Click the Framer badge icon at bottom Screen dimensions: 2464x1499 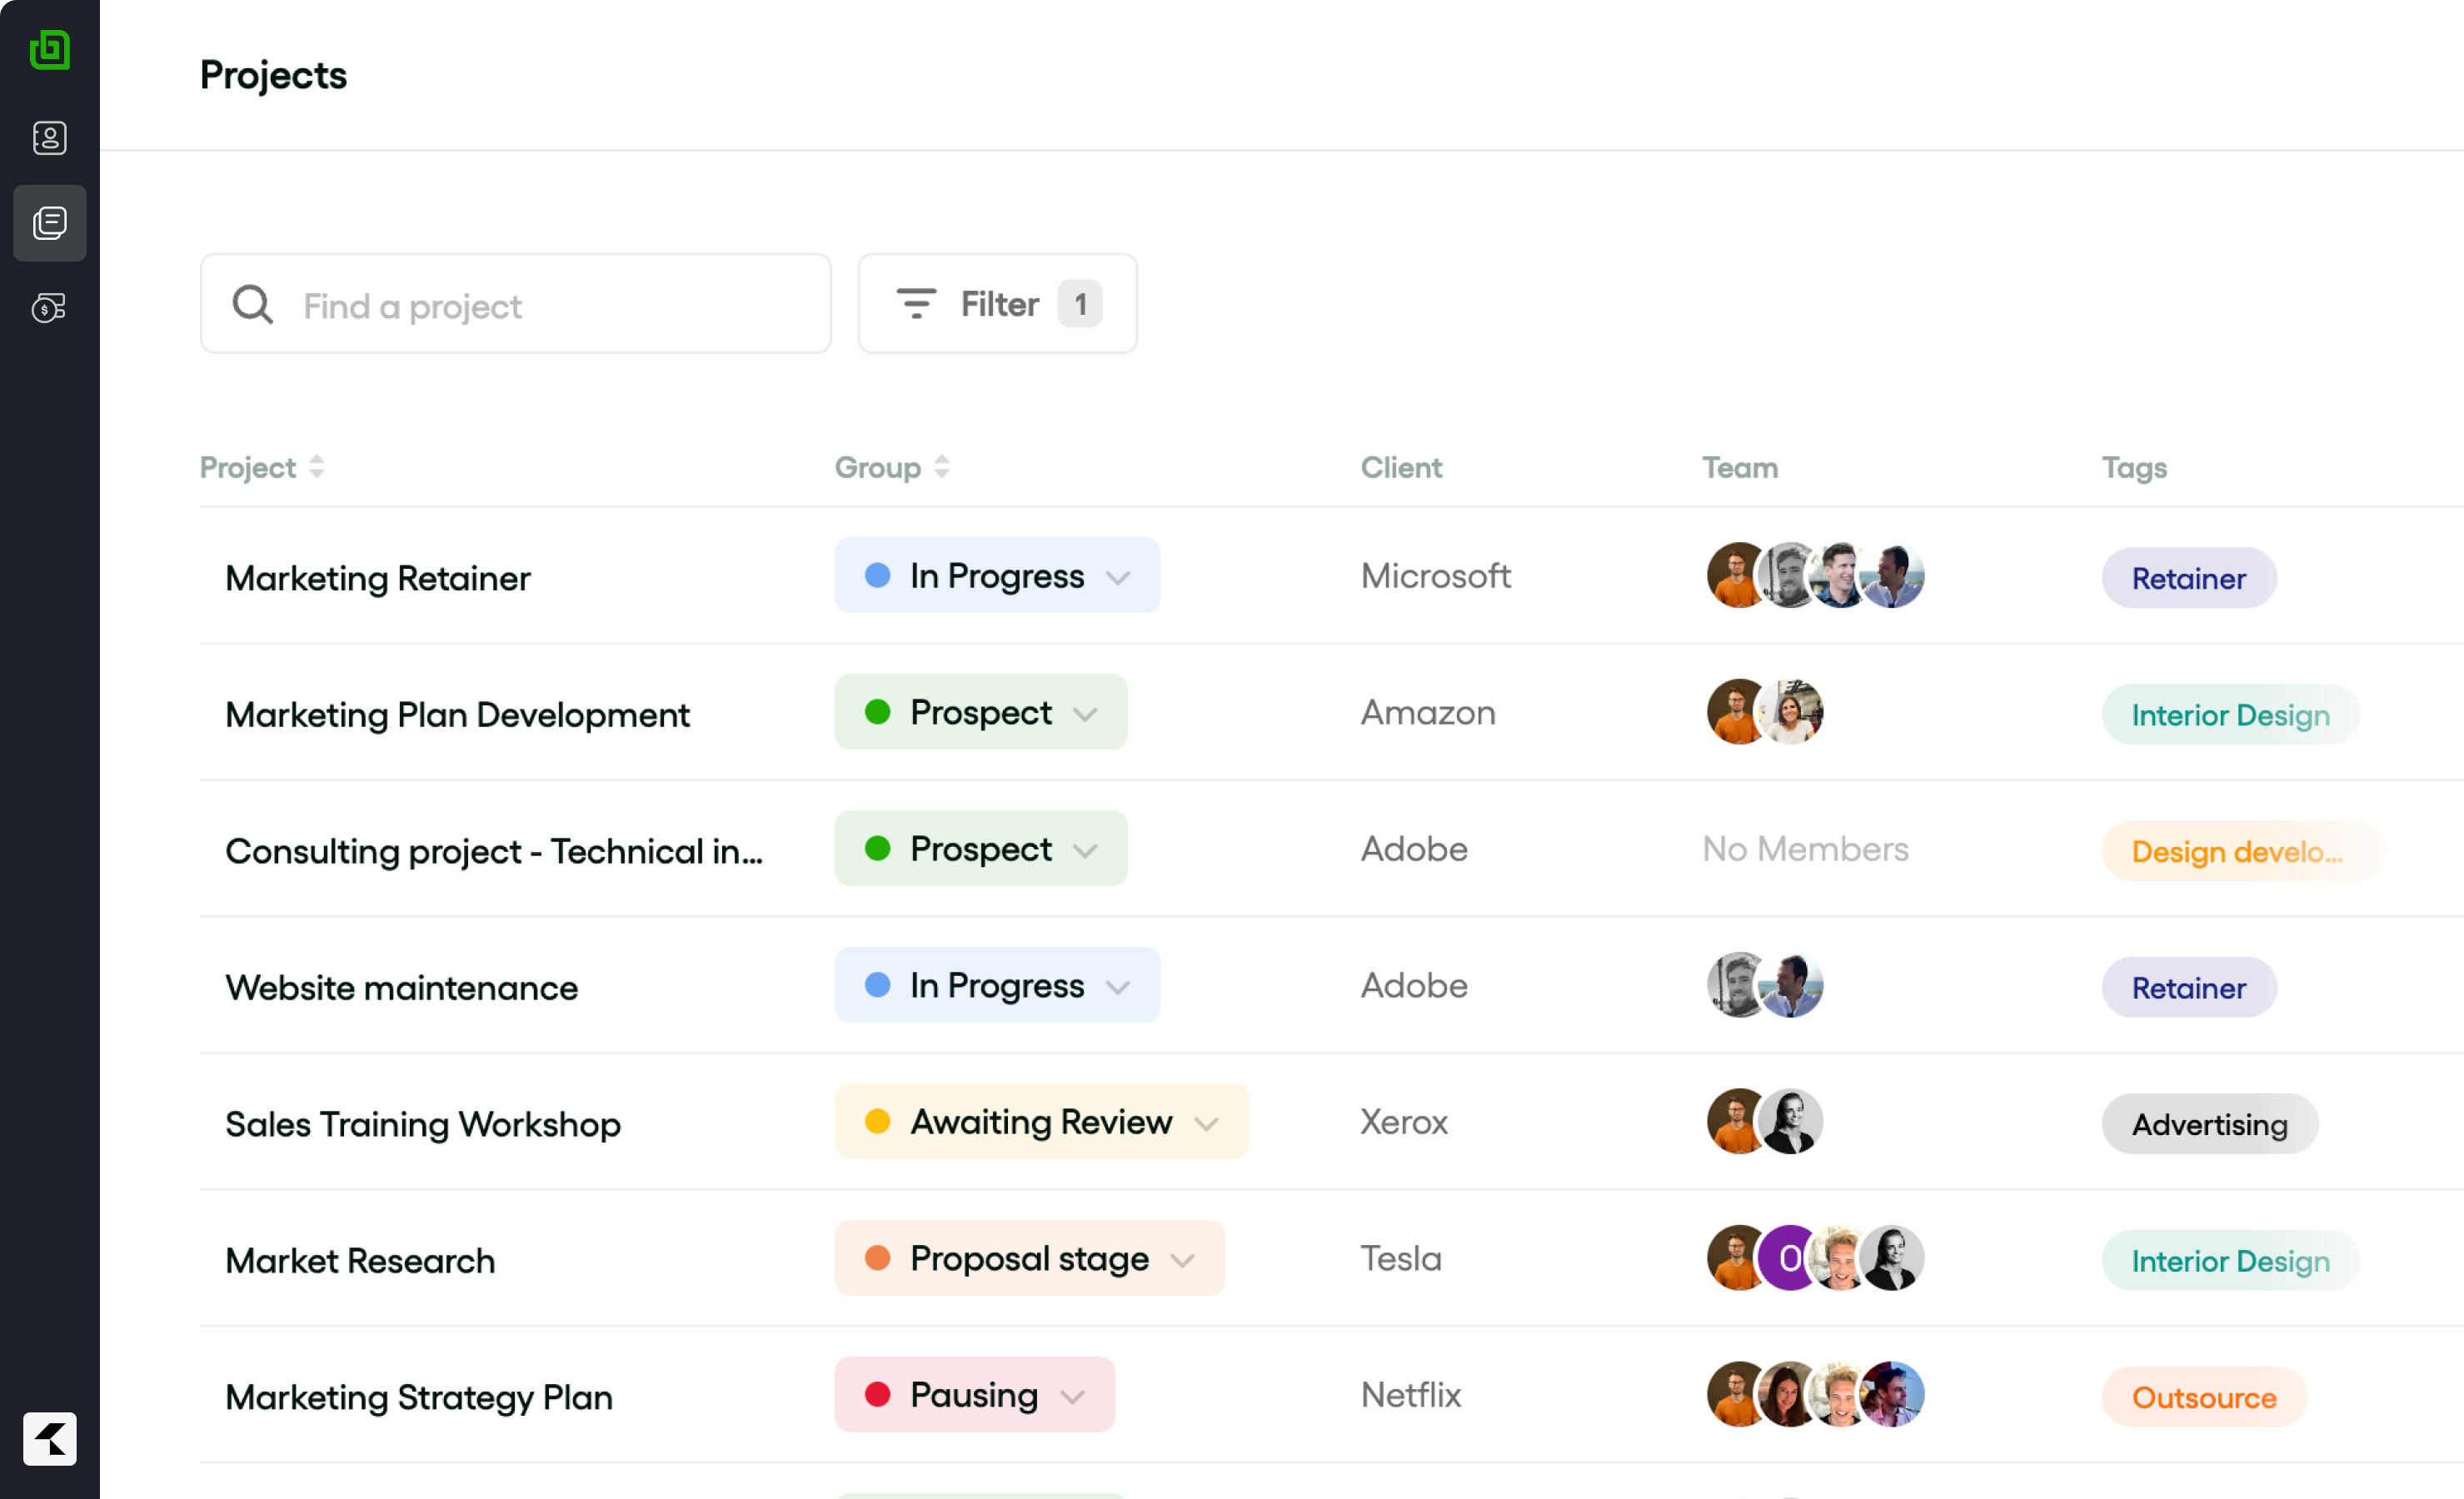pos(49,1438)
